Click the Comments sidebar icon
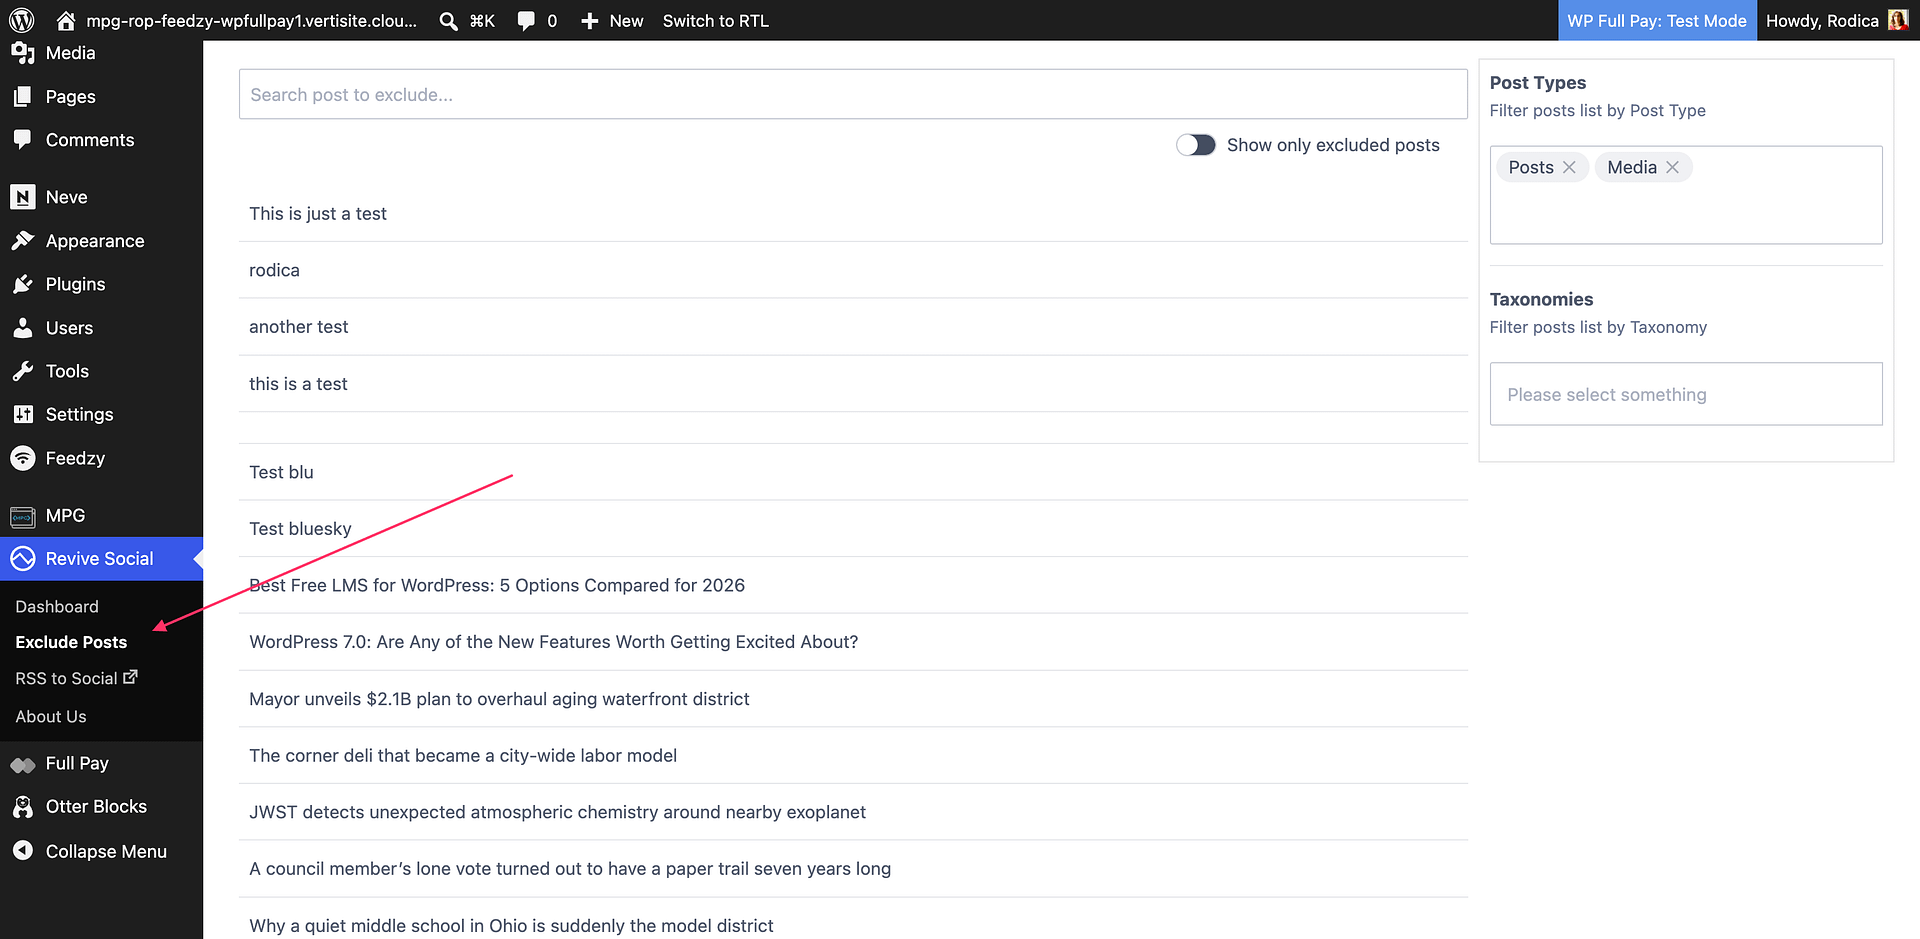1920x939 pixels. point(23,140)
